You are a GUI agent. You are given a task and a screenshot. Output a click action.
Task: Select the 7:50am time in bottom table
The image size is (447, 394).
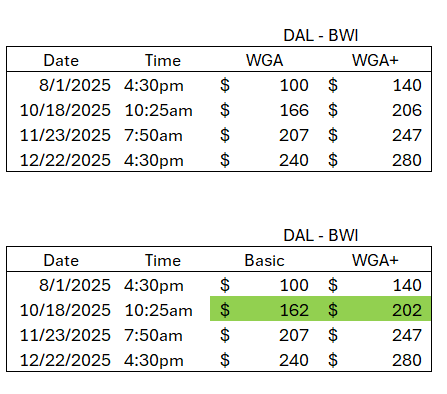153,335
